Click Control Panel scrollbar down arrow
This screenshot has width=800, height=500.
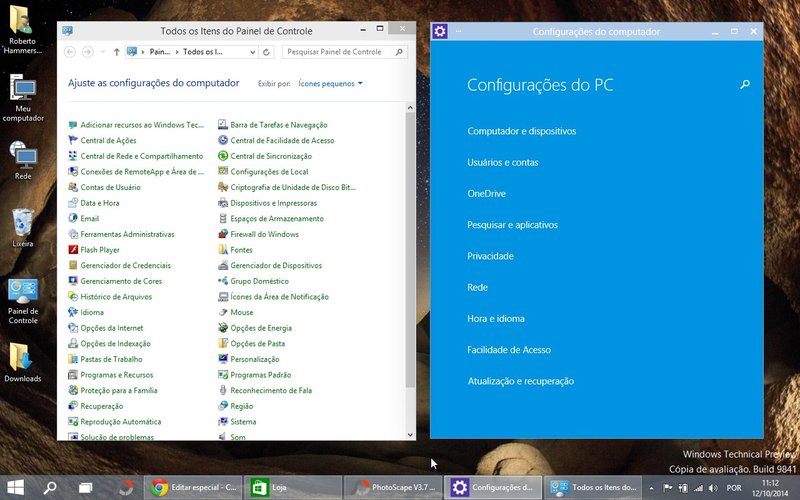410,435
